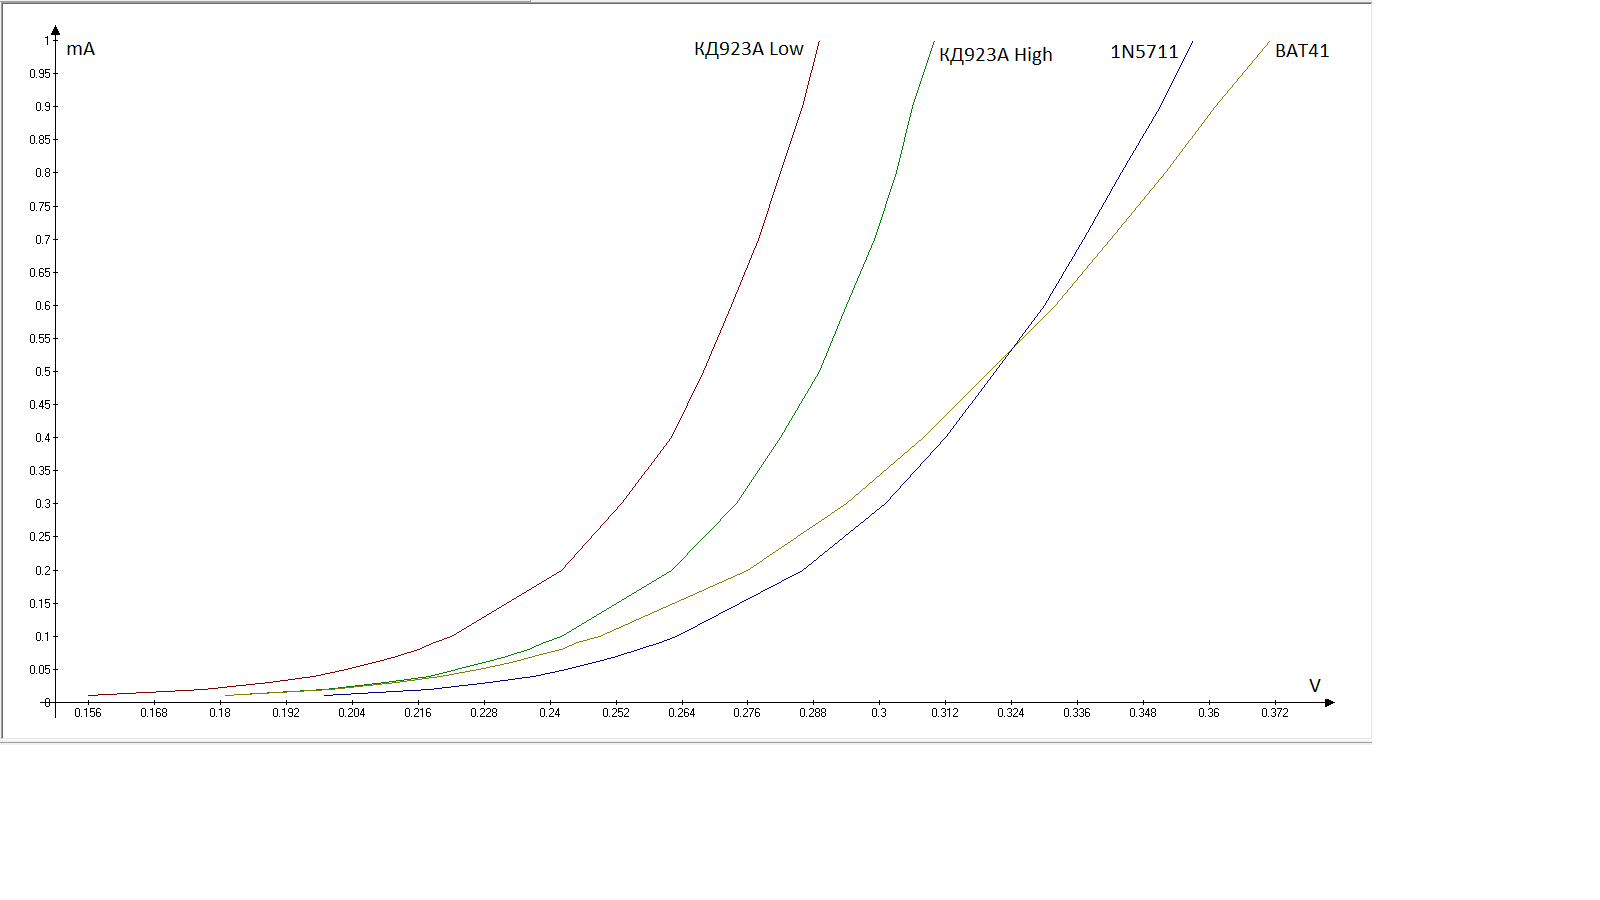Click the 0.216 voltage axis tick

pos(418,713)
